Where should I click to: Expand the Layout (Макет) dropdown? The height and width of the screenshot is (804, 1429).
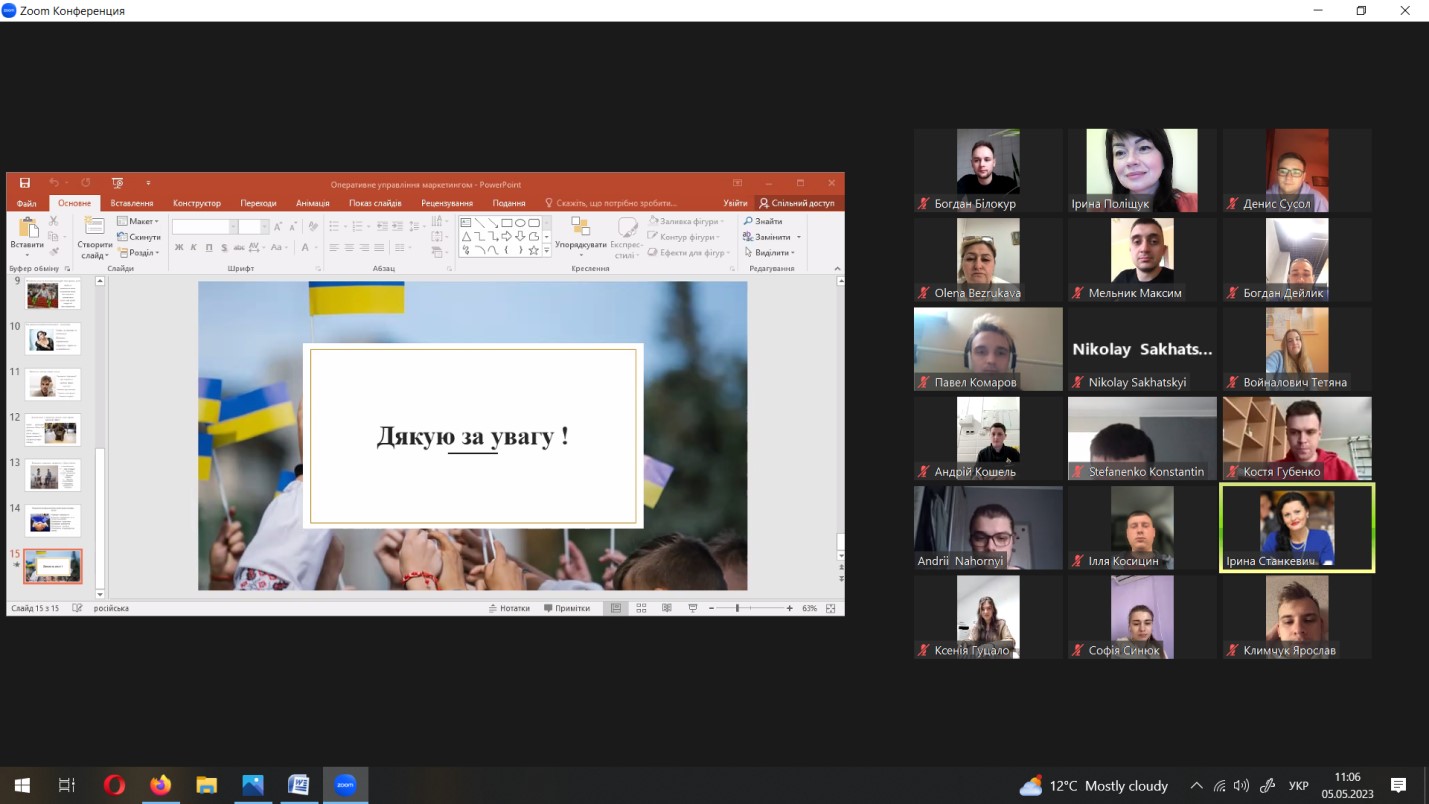coord(138,221)
